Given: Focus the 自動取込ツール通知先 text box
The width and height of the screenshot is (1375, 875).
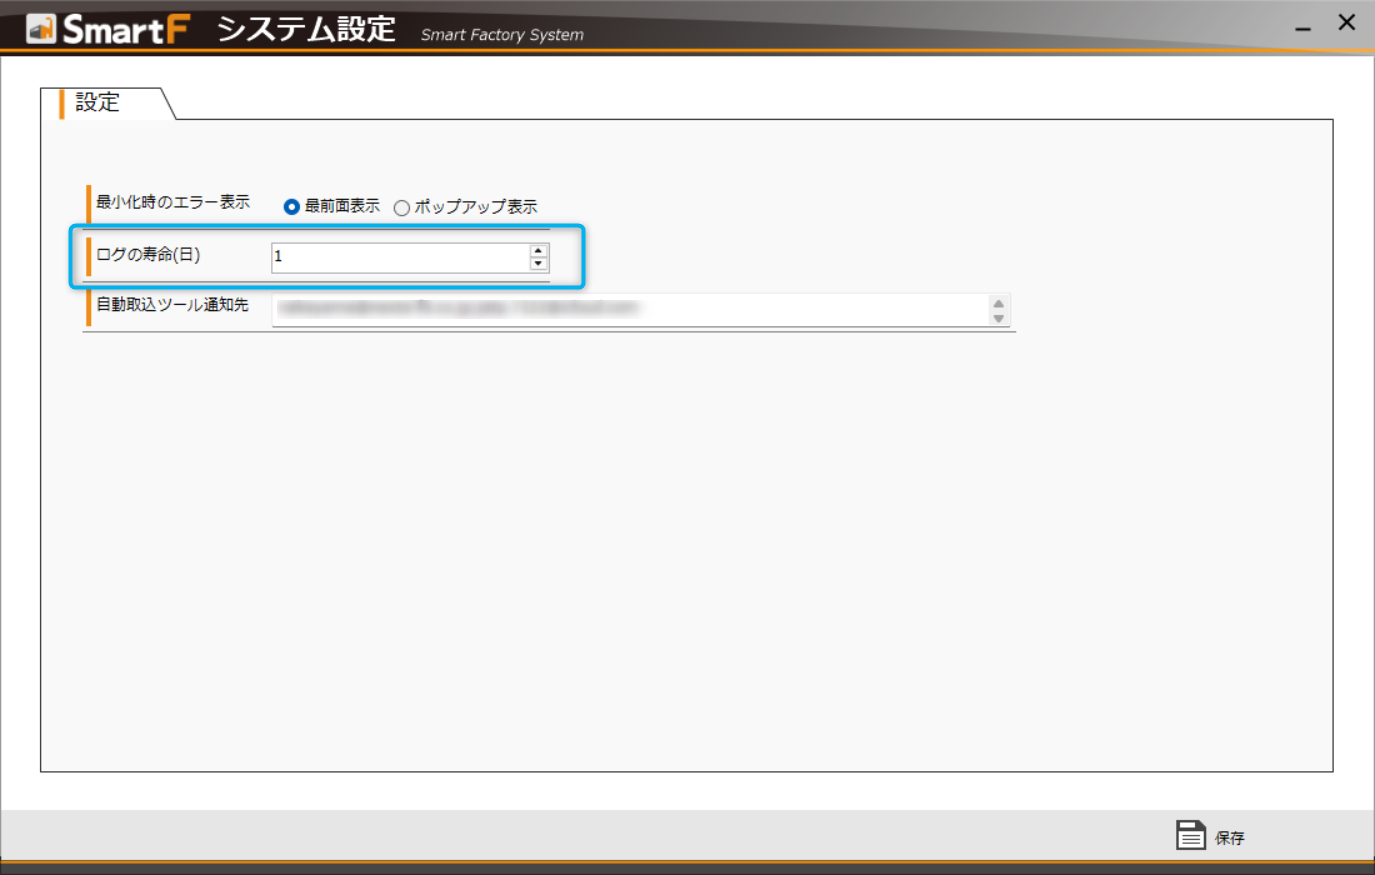Looking at the screenshot, I should tap(630, 309).
